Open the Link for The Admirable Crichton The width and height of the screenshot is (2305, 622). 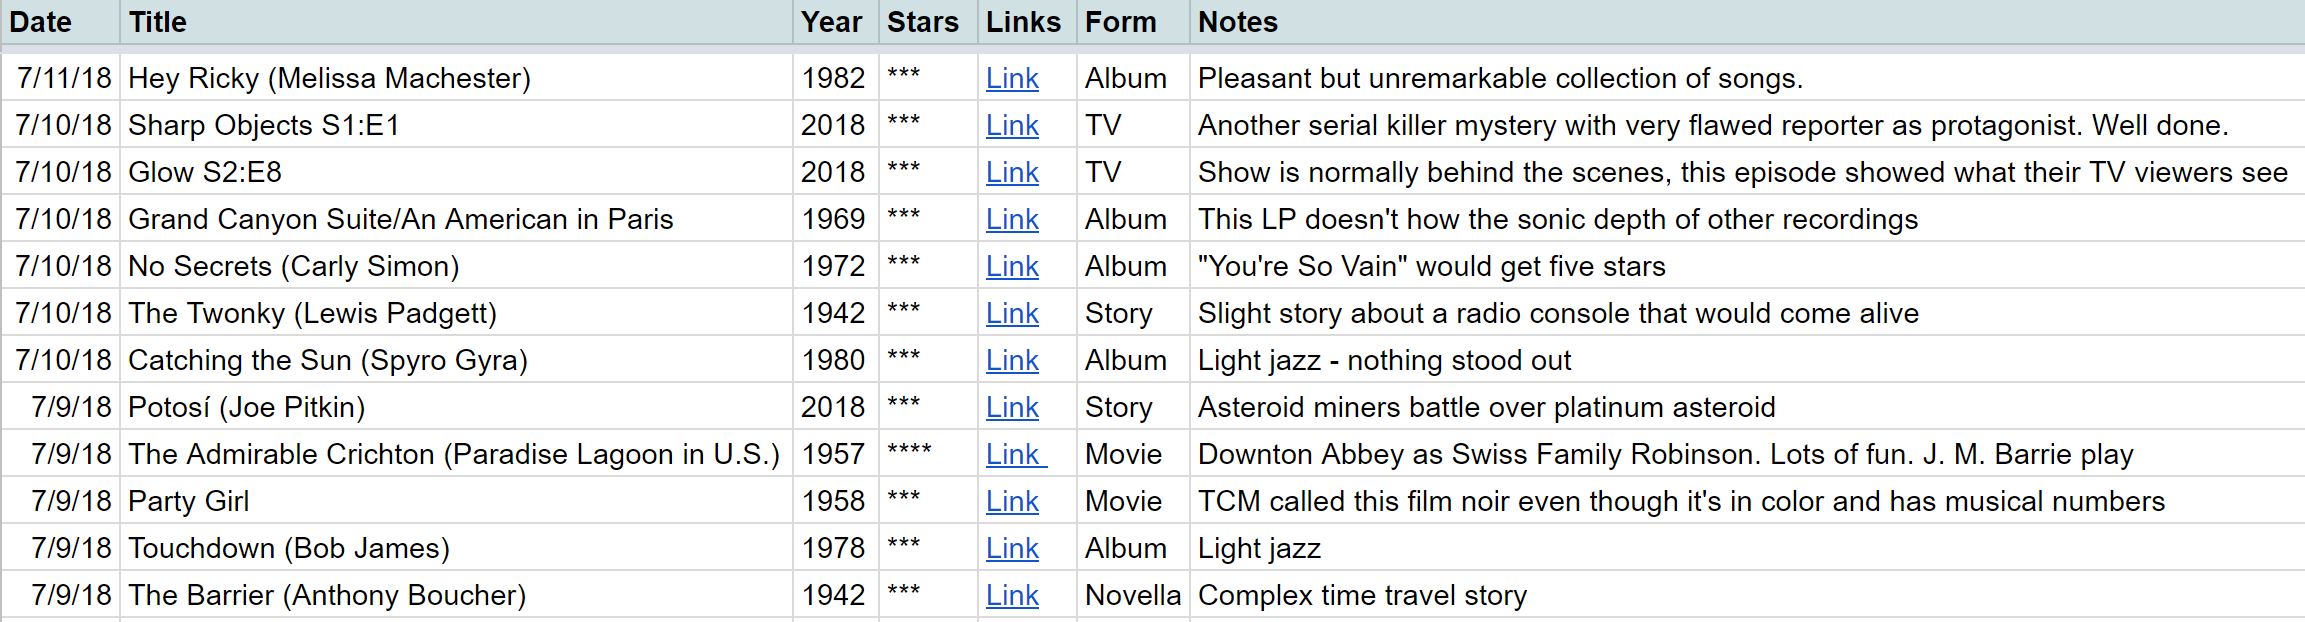coord(1013,454)
